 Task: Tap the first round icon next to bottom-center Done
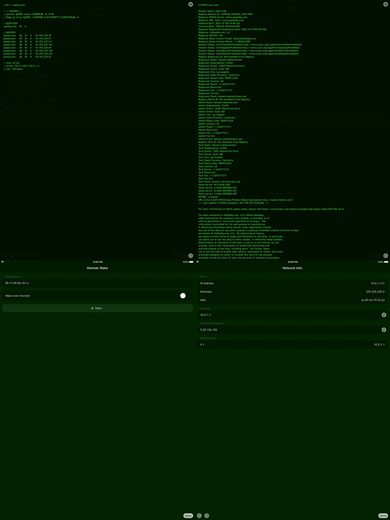199,516
